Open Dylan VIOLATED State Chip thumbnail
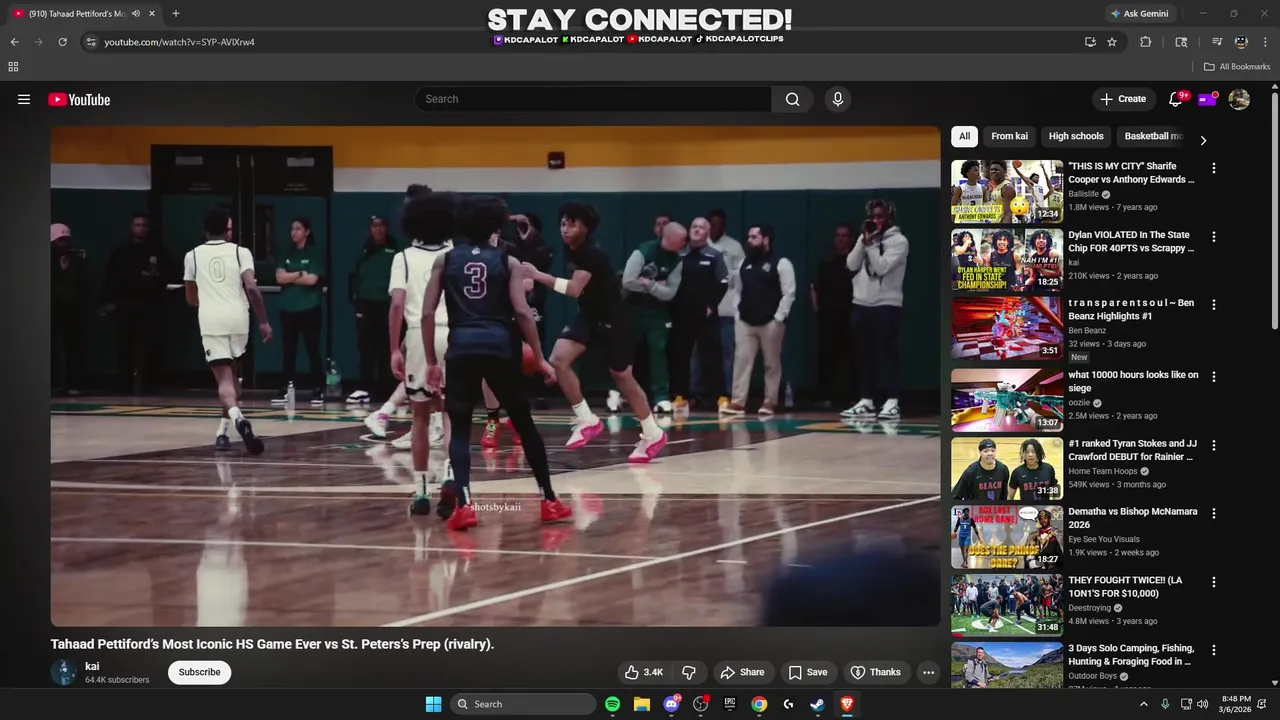 pyautogui.click(x=1007, y=260)
